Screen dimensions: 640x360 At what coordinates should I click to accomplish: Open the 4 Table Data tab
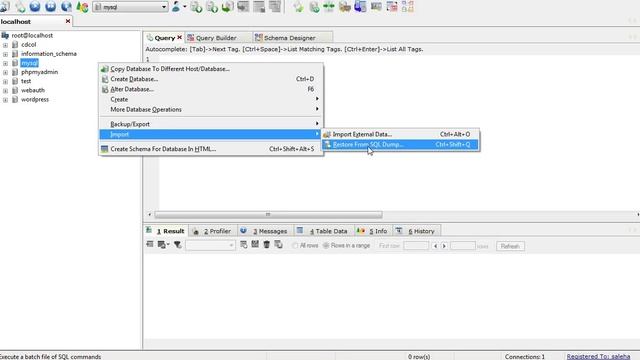pos(323,231)
